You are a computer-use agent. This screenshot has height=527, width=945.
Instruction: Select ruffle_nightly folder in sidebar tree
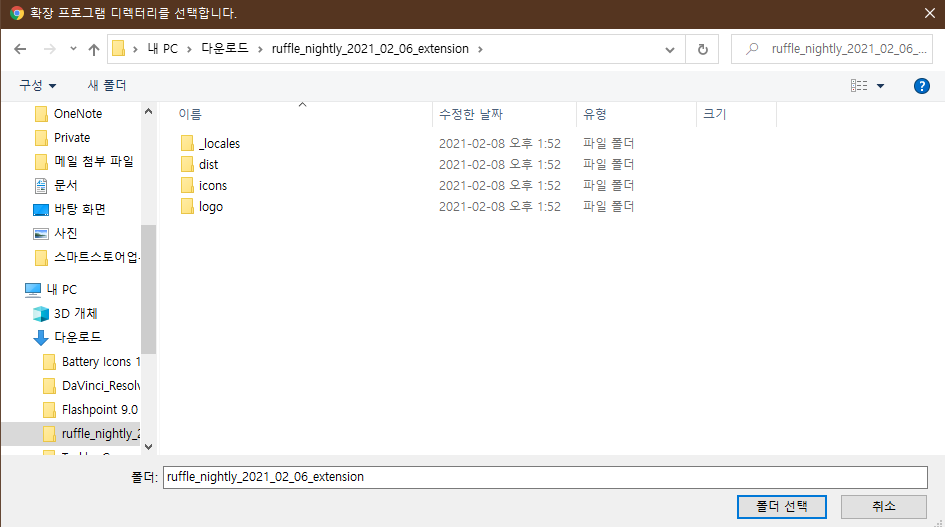pos(101,434)
